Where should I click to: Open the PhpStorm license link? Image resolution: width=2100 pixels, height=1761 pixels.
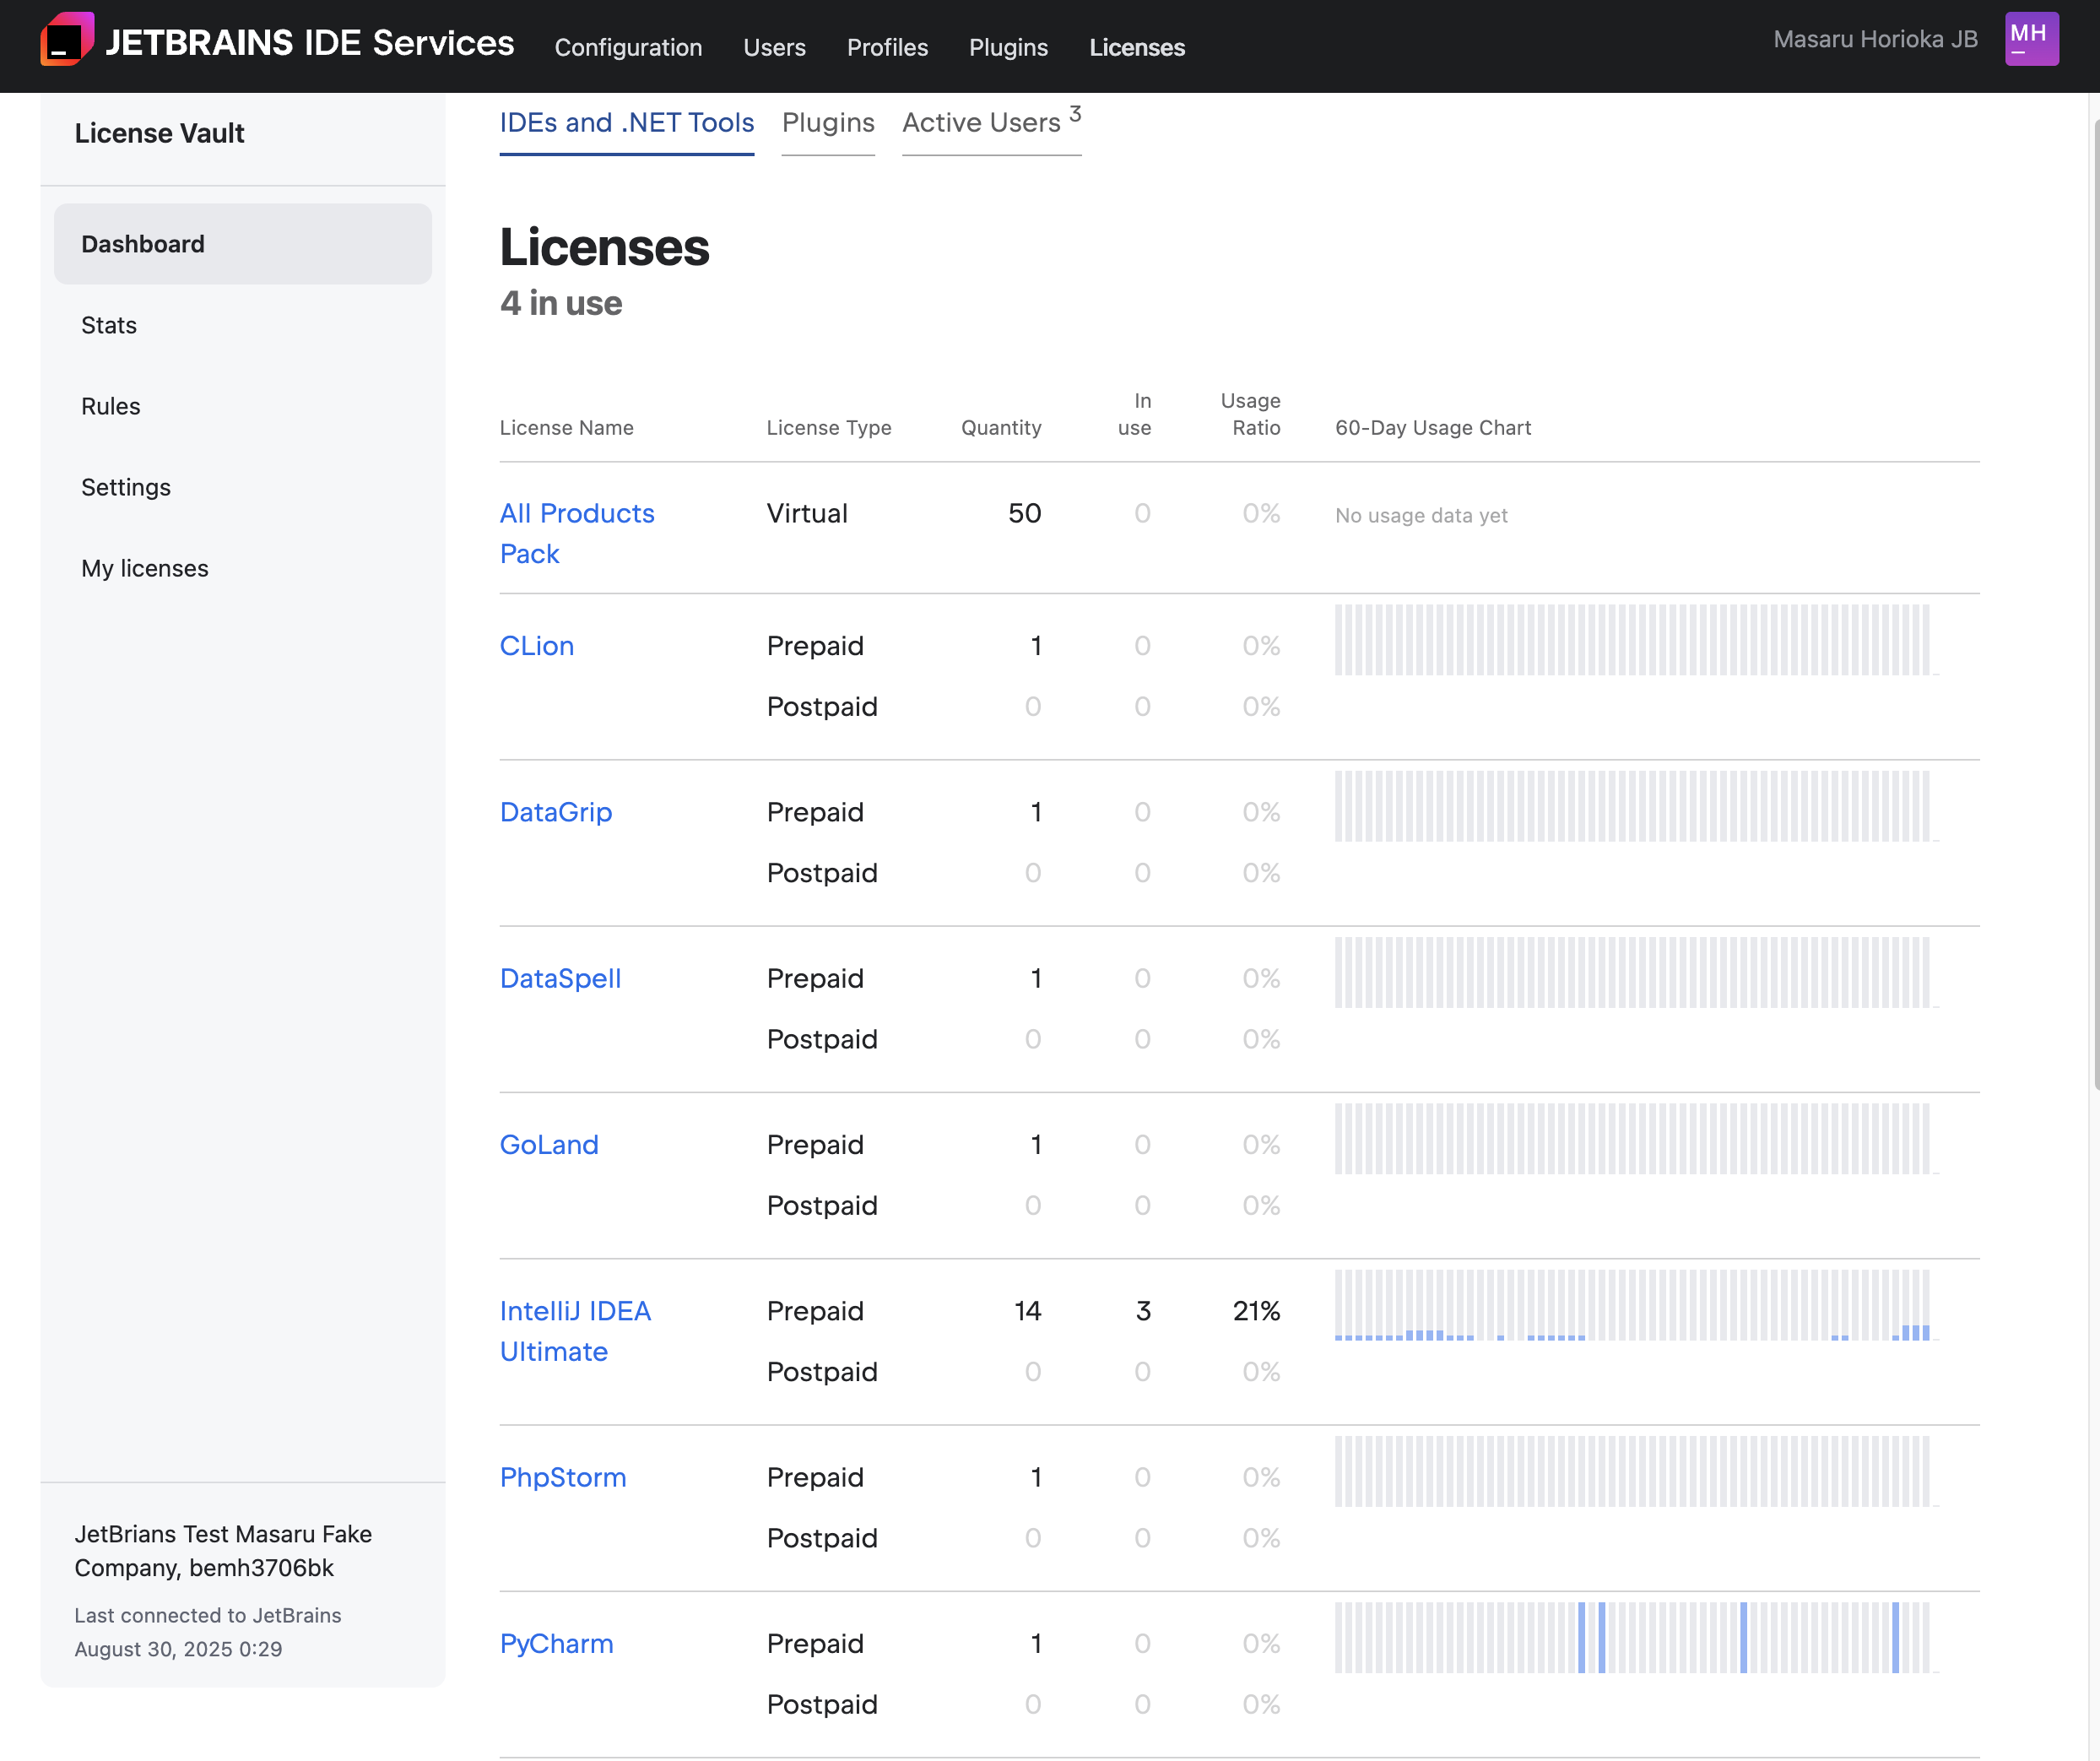click(563, 1477)
